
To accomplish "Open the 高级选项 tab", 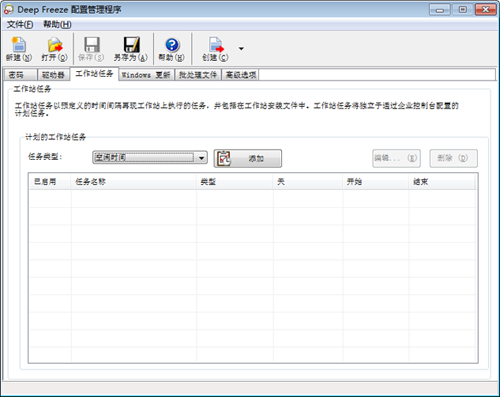I will click(241, 75).
